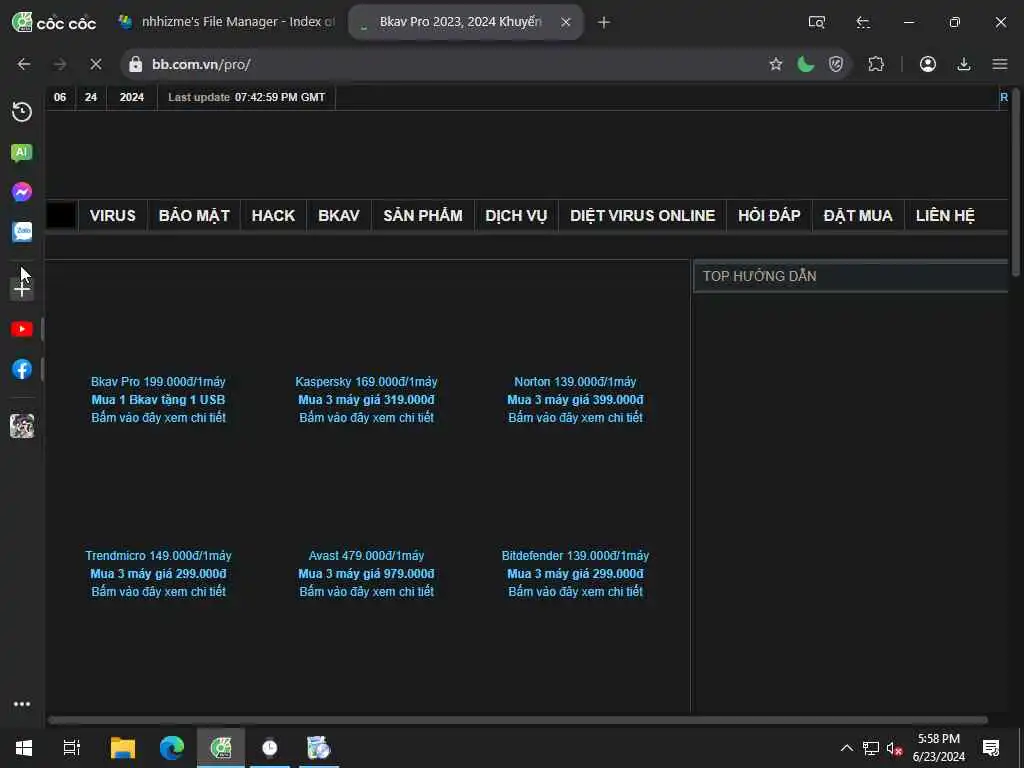Open the BKAV menu item
The width and height of the screenshot is (1024, 768).
338,216
